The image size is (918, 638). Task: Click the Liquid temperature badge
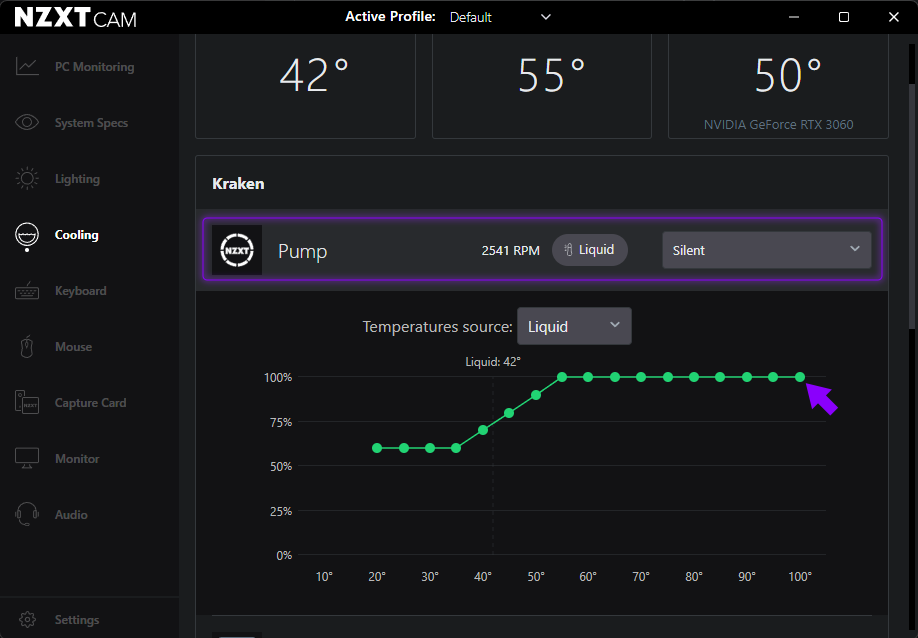[x=590, y=250]
